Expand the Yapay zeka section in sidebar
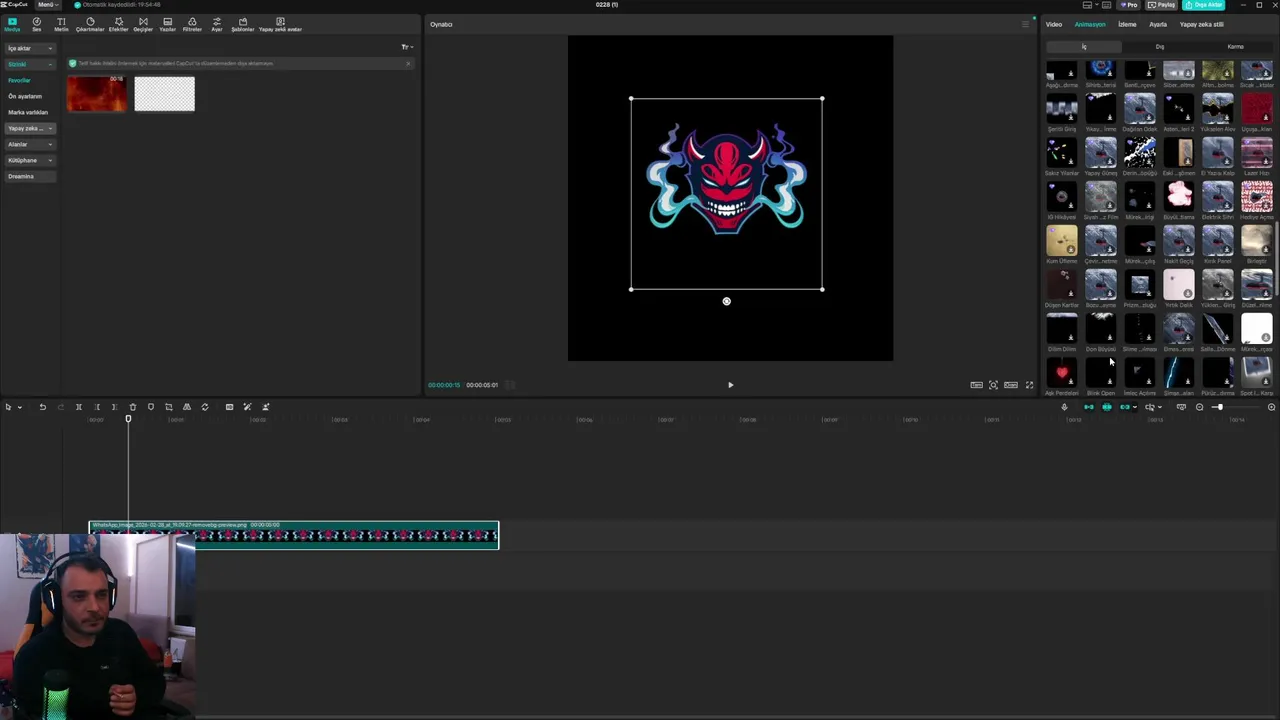 click(31, 128)
